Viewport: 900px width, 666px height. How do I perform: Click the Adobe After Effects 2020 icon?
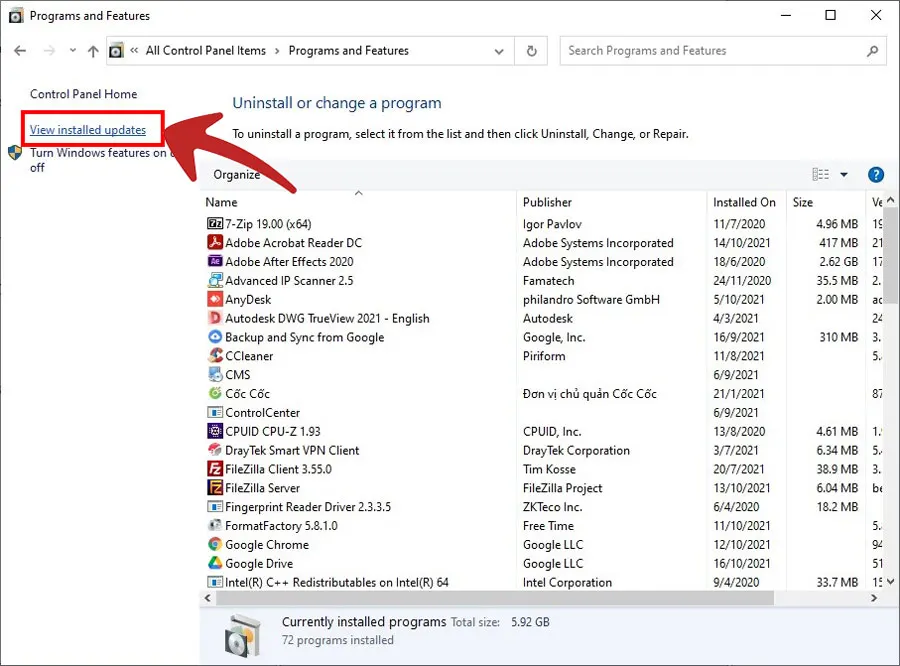(215, 261)
